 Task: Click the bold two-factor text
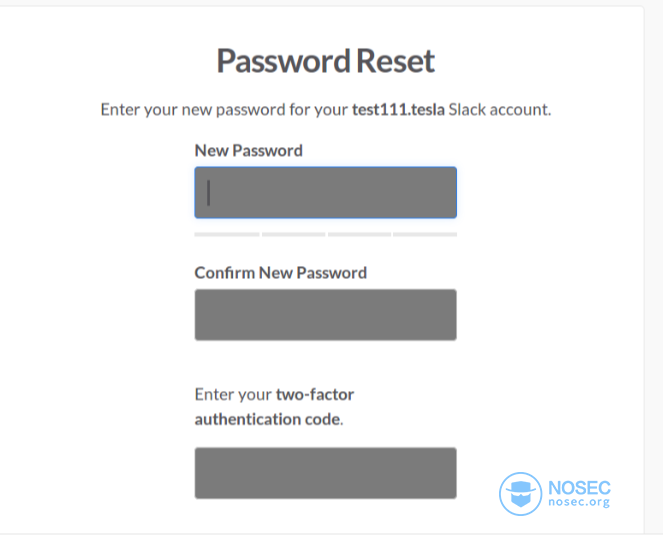coord(315,394)
